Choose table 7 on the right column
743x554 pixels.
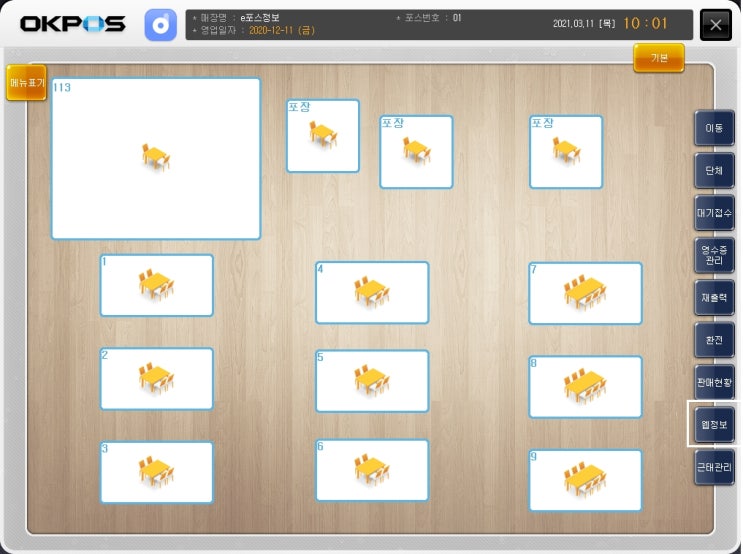click(586, 293)
